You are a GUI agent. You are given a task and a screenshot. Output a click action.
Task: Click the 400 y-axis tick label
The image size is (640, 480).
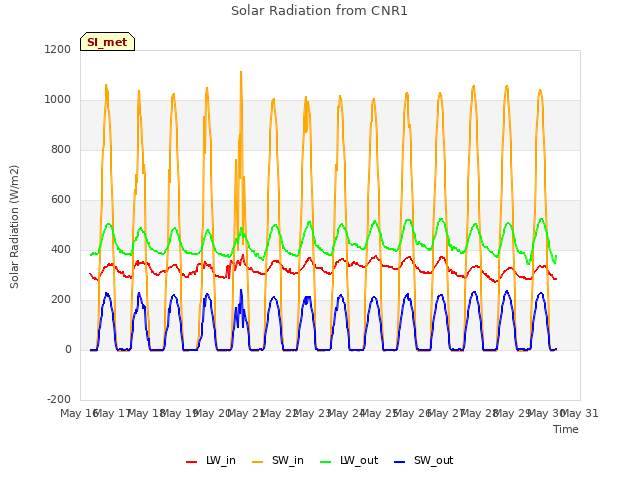click(x=61, y=249)
